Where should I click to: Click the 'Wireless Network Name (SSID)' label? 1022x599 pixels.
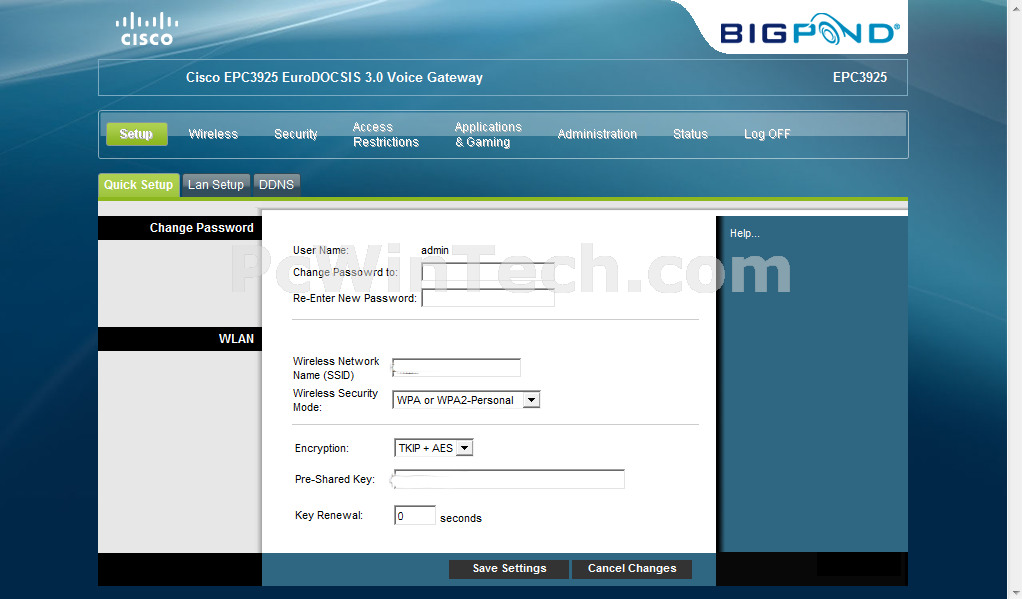tap(336, 368)
